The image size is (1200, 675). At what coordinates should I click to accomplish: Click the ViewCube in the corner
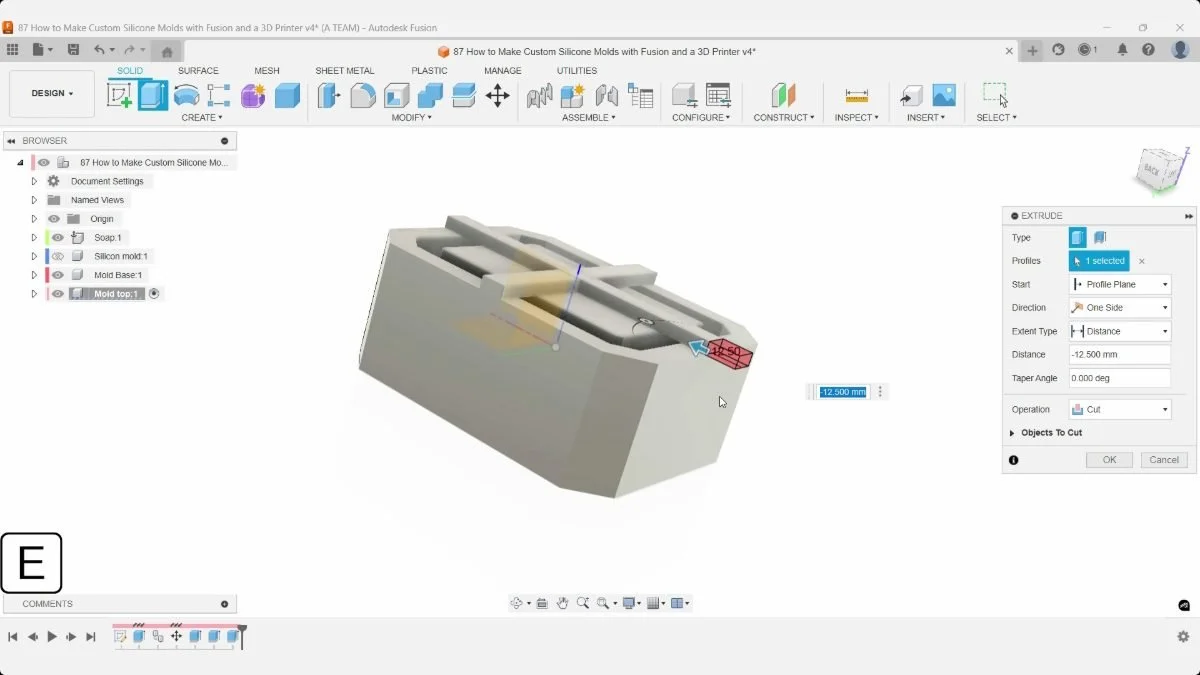(x=1160, y=168)
